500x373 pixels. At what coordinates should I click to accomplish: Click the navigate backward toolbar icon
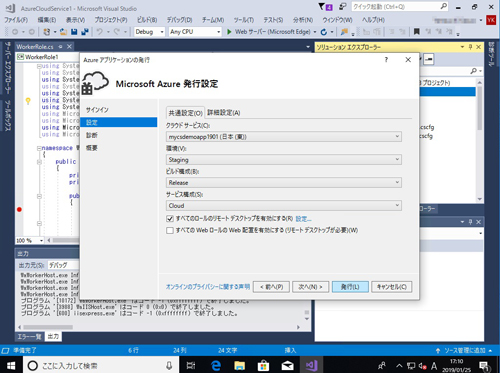coord(15,32)
